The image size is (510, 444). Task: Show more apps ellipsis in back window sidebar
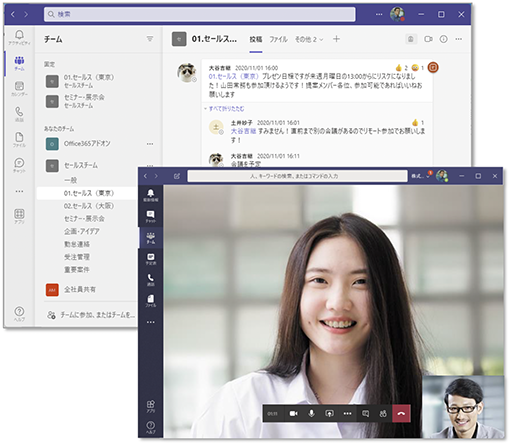point(19,191)
